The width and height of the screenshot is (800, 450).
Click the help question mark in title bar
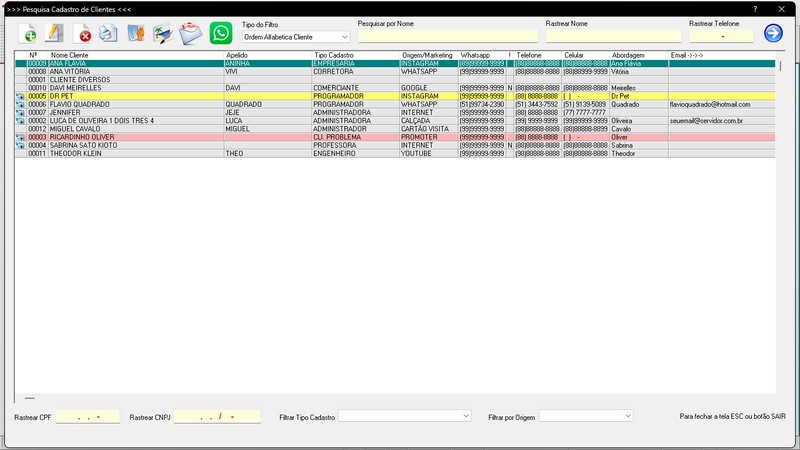pyautogui.click(x=755, y=9)
